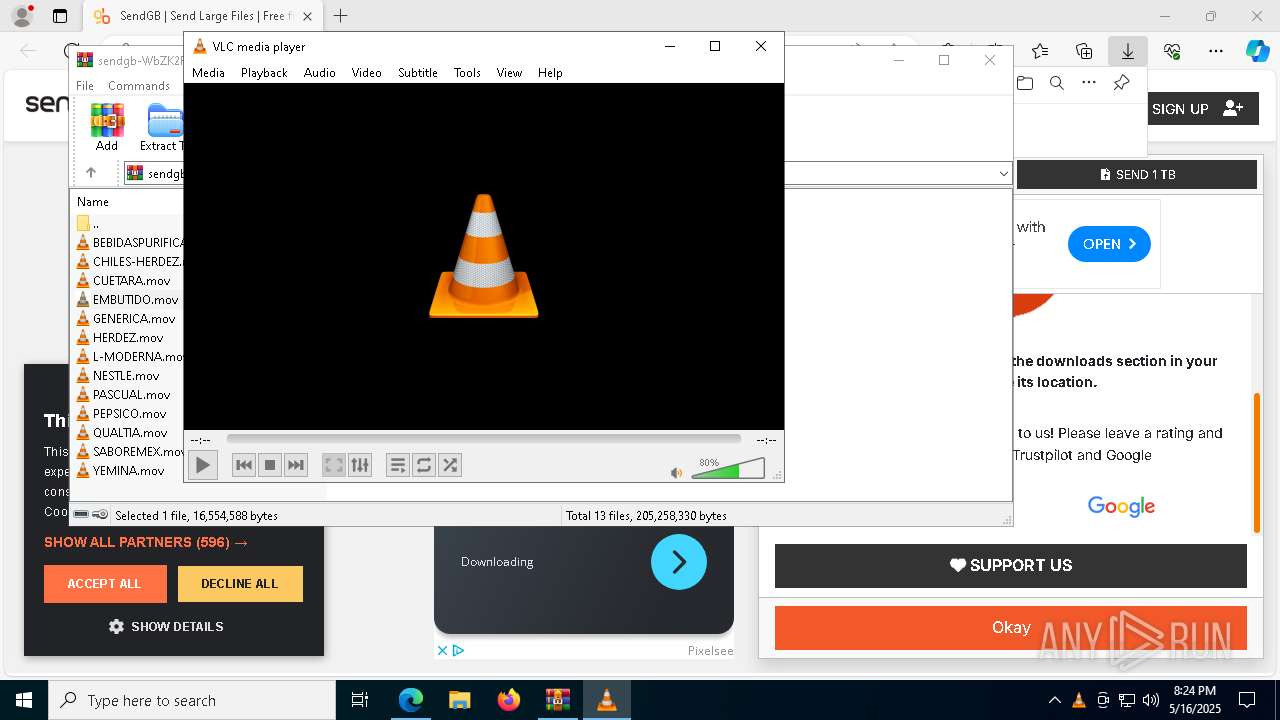Click the orange Okay button

pyautogui.click(x=1011, y=628)
